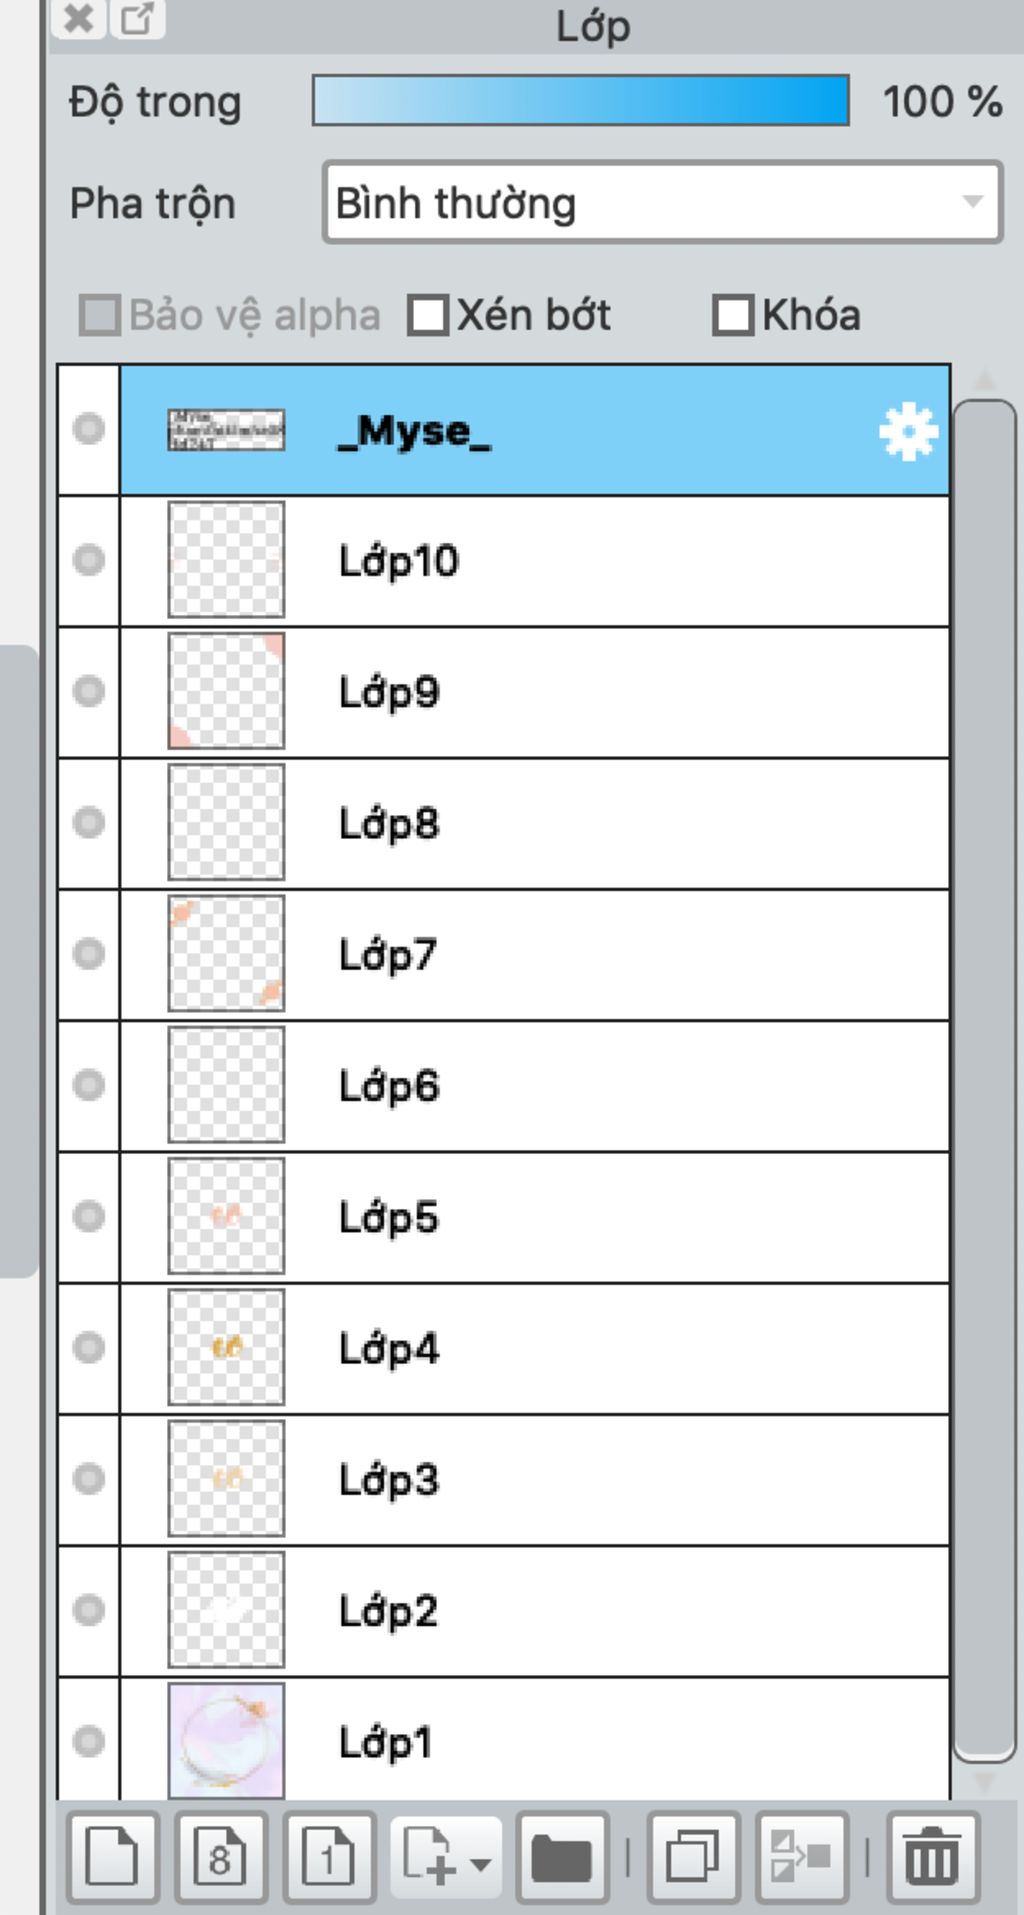
Task: Open the Pha trộn blend mode dropdown
Action: [662, 203]
